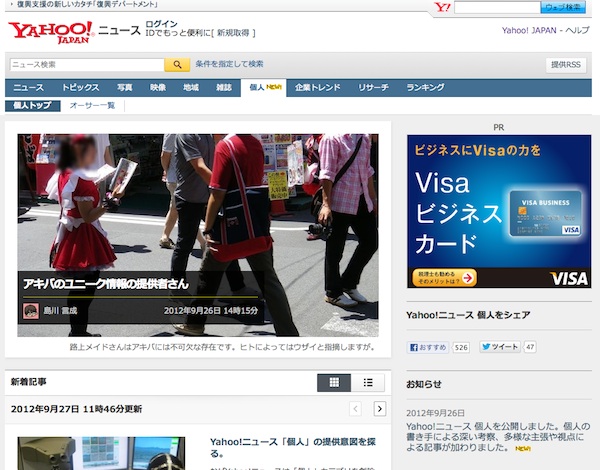Open the 提供RSS button

(x=566, y=65)
